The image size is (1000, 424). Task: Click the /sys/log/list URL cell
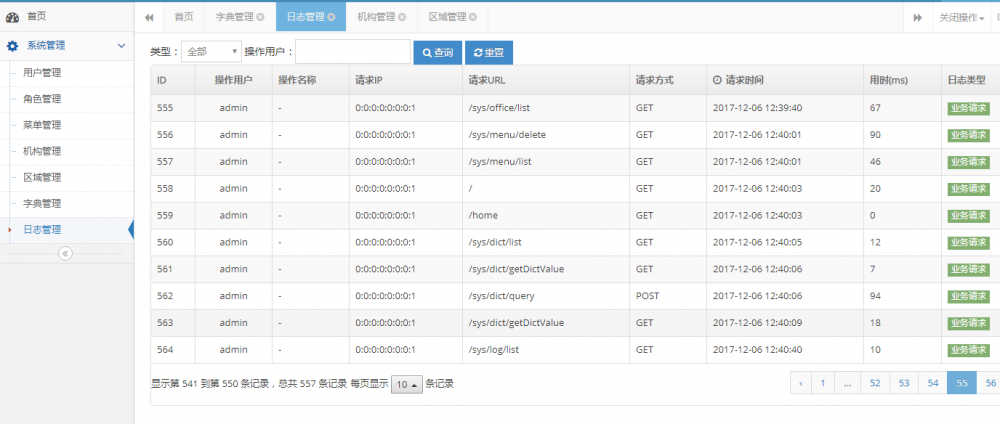545,349
